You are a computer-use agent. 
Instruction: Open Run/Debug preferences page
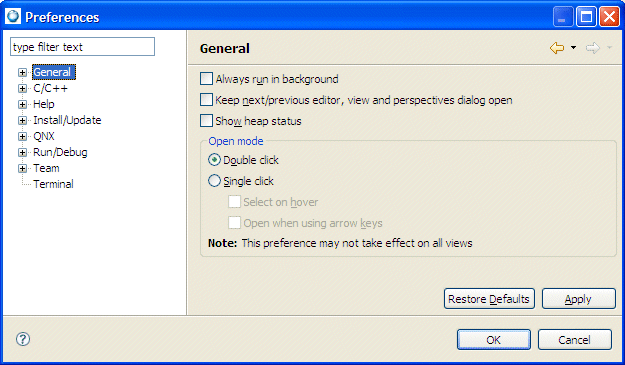[x=60, y=152]
